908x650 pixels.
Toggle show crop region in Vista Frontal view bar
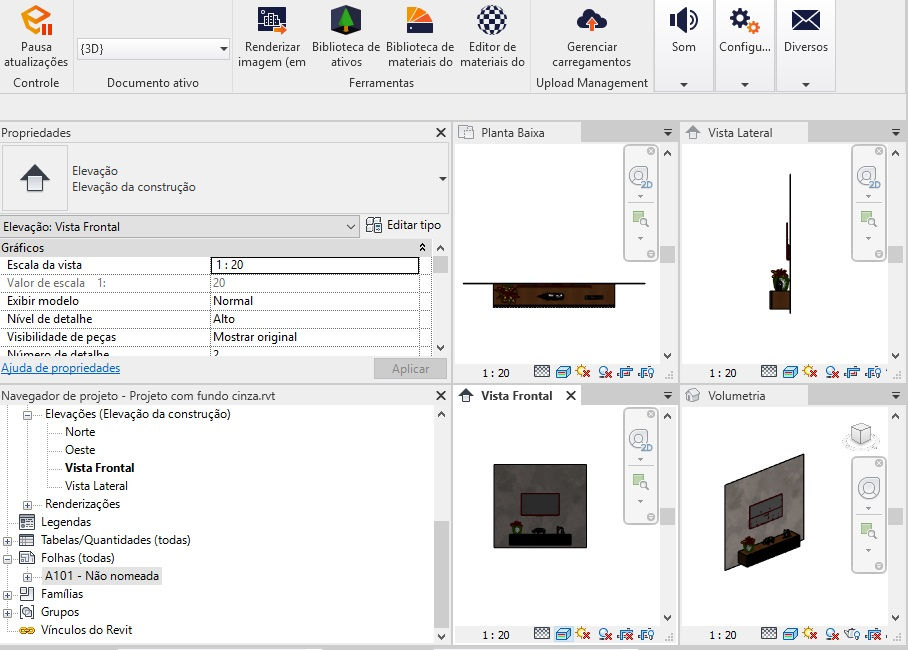[646, 634]
